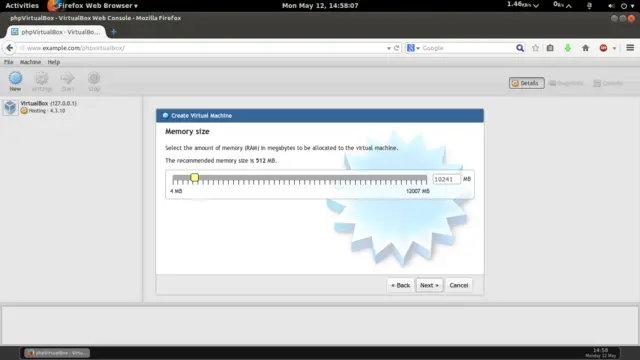Click the search magnifier icon

click(x=520, y=48)
